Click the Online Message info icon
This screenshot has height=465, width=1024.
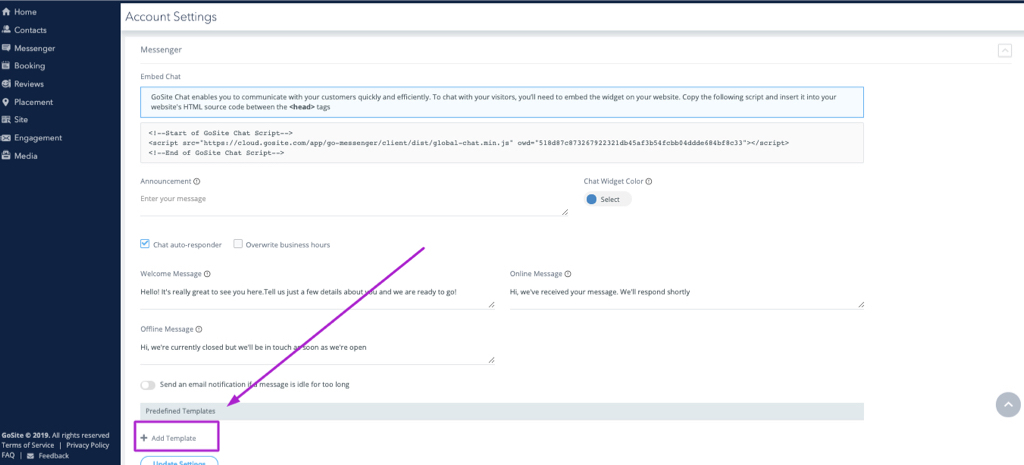[568, 274]
